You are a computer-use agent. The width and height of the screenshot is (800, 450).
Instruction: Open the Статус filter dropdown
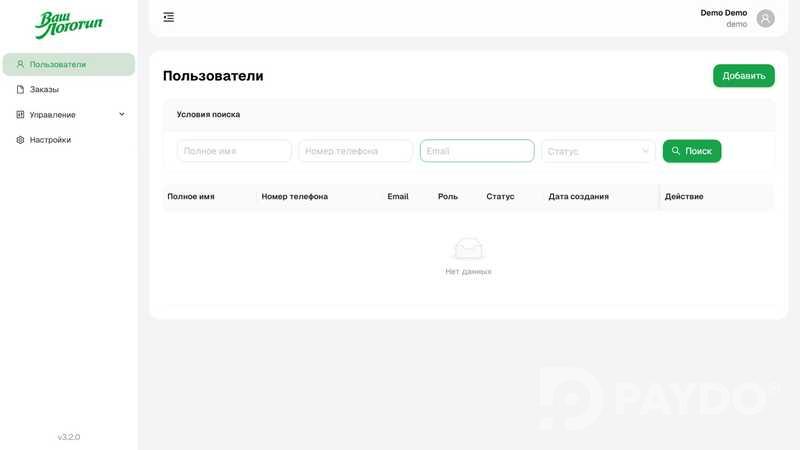[x=598, y=152]
